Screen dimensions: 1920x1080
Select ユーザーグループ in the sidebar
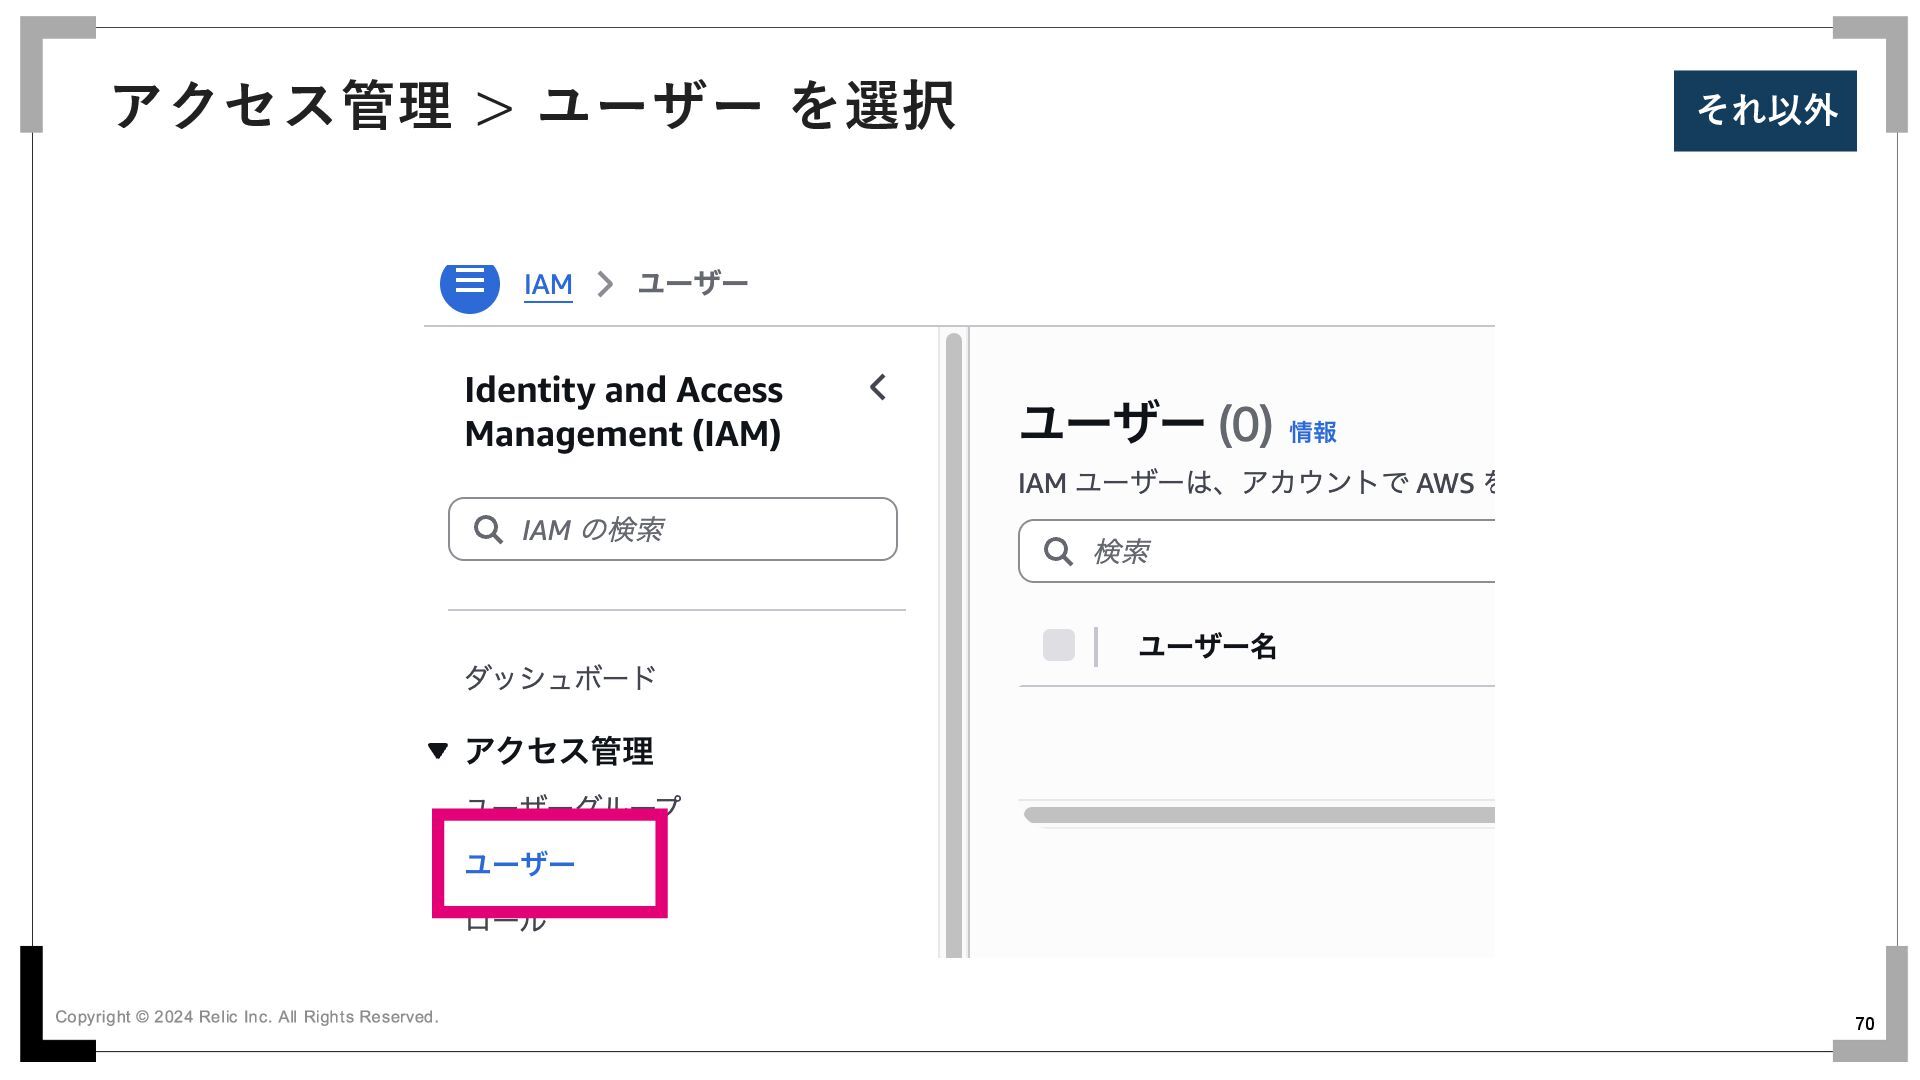tap(573, 802)
